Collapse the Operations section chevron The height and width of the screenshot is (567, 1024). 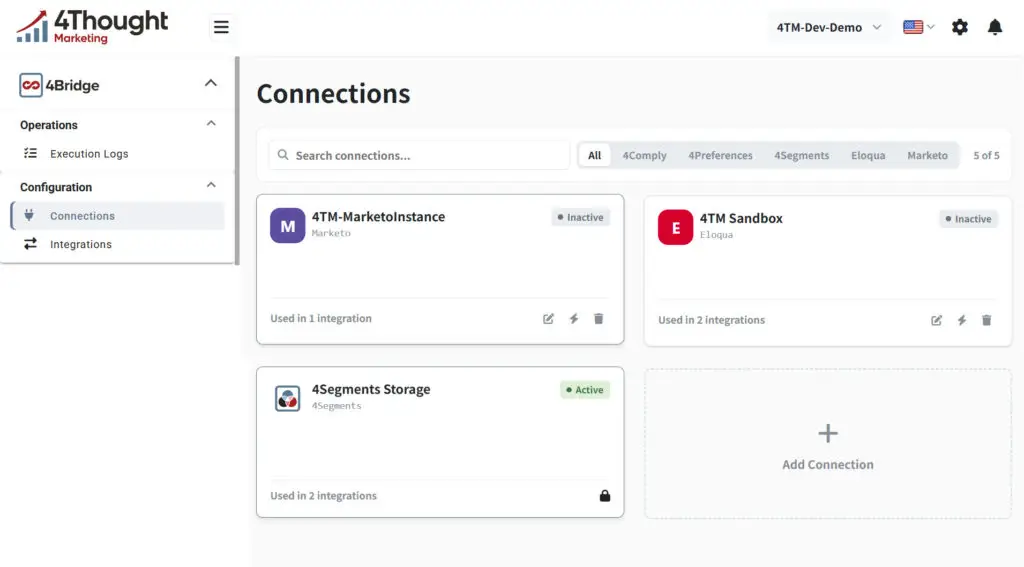pos(211,123)
